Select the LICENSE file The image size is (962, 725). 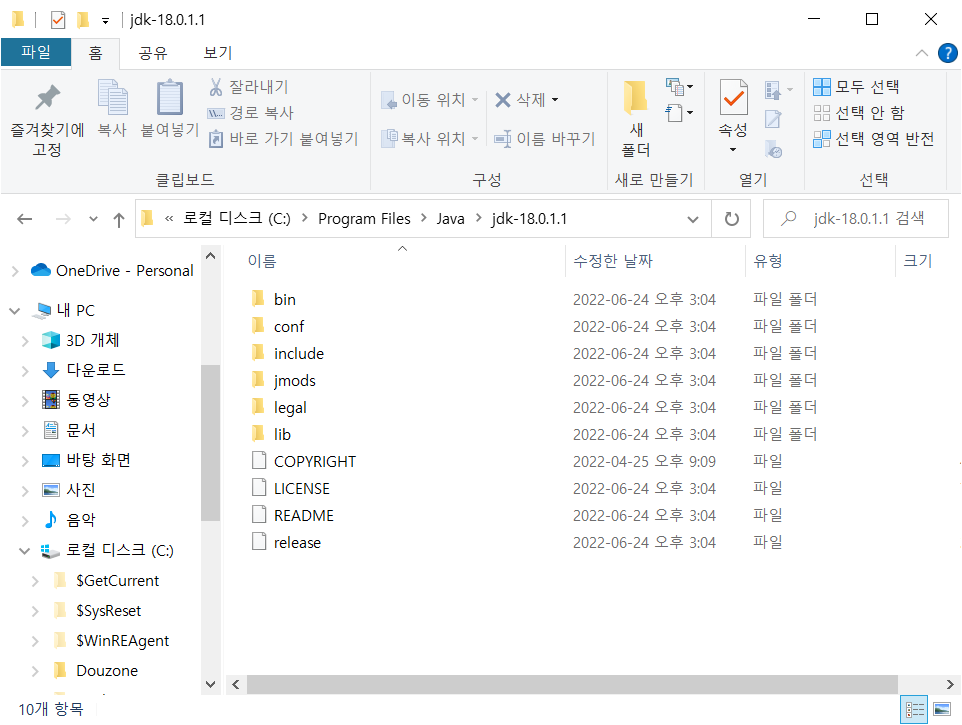[301, 488]
